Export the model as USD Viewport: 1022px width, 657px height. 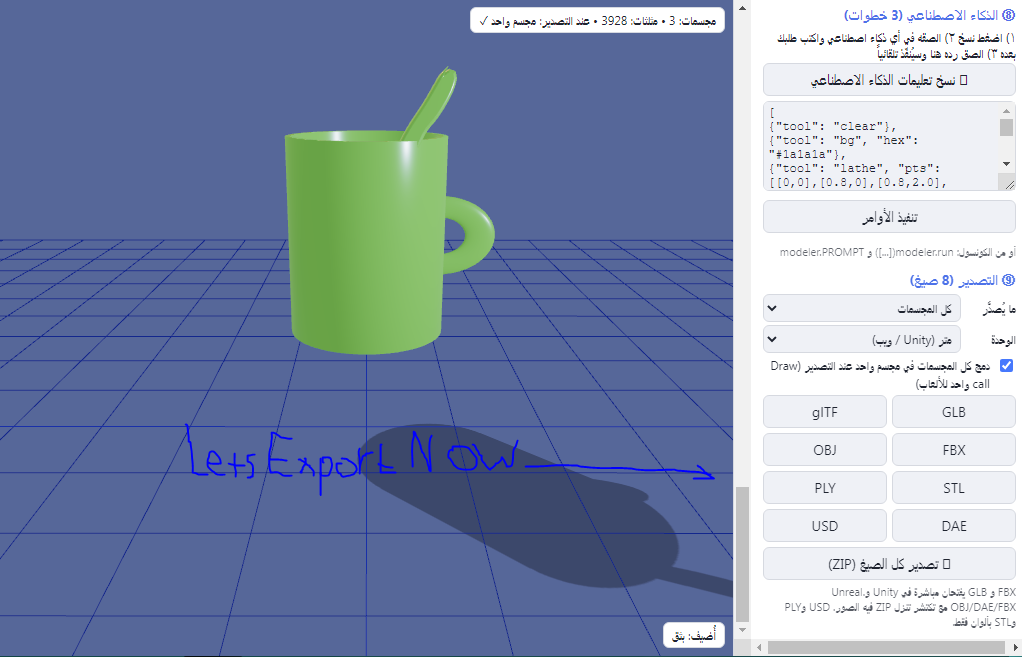(x=825, y=526)
